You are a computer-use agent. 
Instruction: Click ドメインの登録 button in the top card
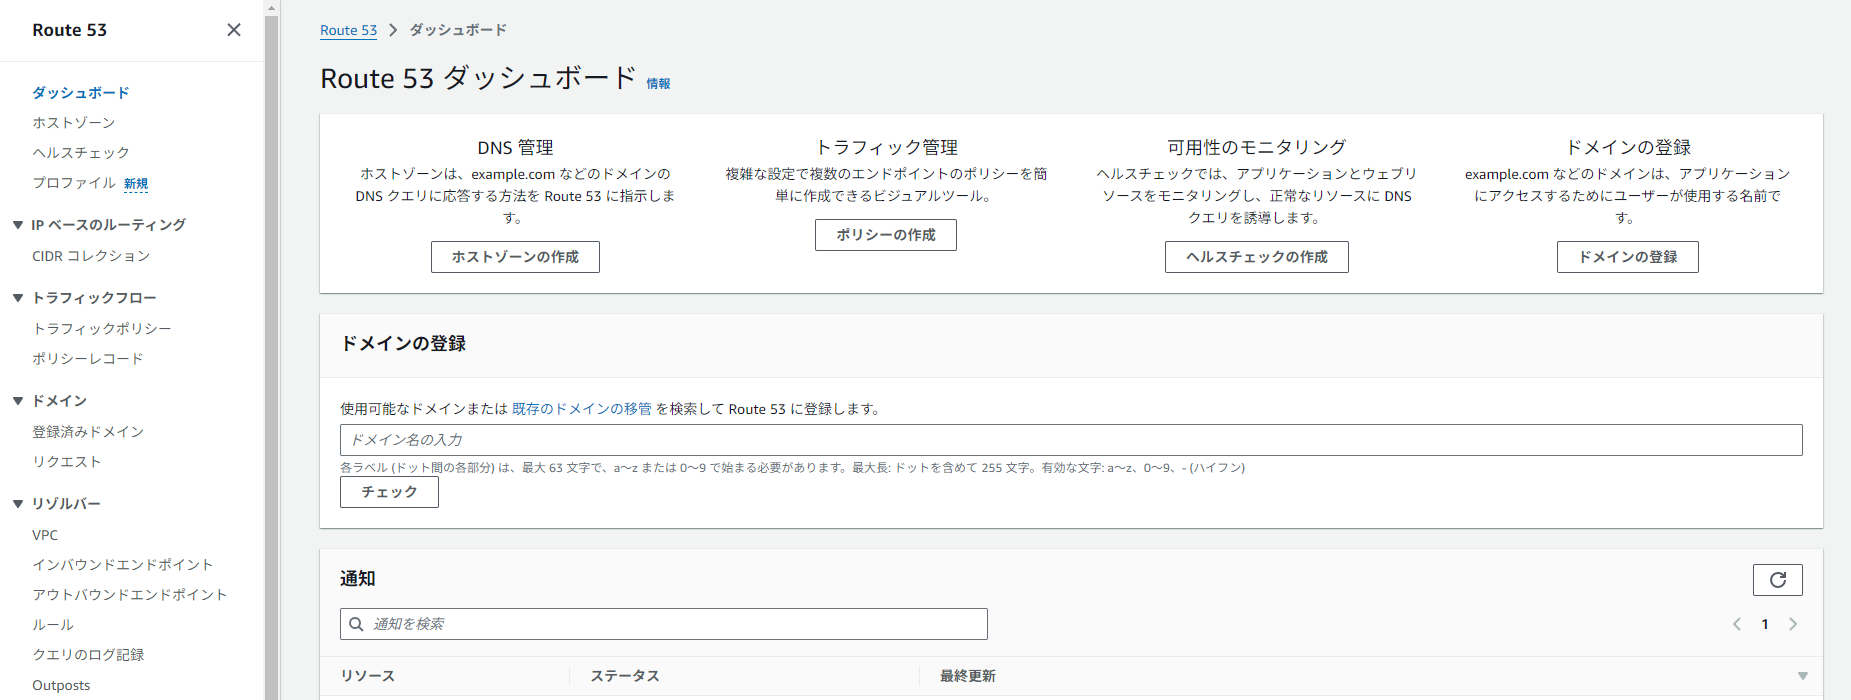[x=1628, y=257]
